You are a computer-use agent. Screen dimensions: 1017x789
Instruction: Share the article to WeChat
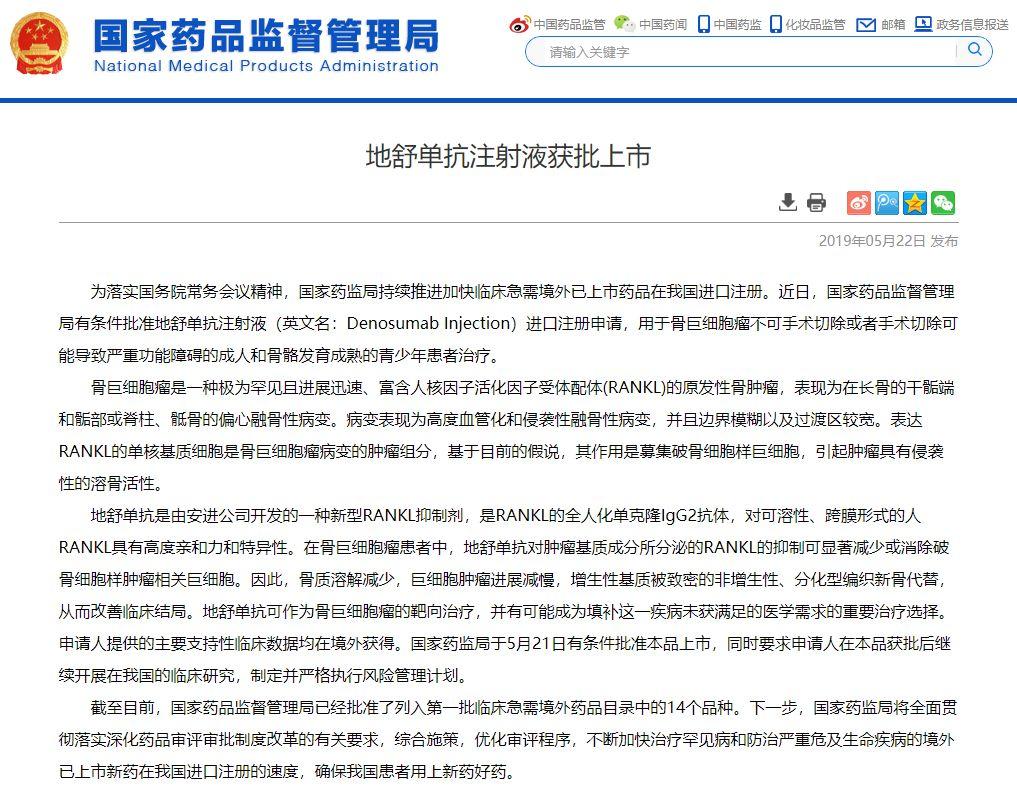pyautogui.click(x=943, y=202)
